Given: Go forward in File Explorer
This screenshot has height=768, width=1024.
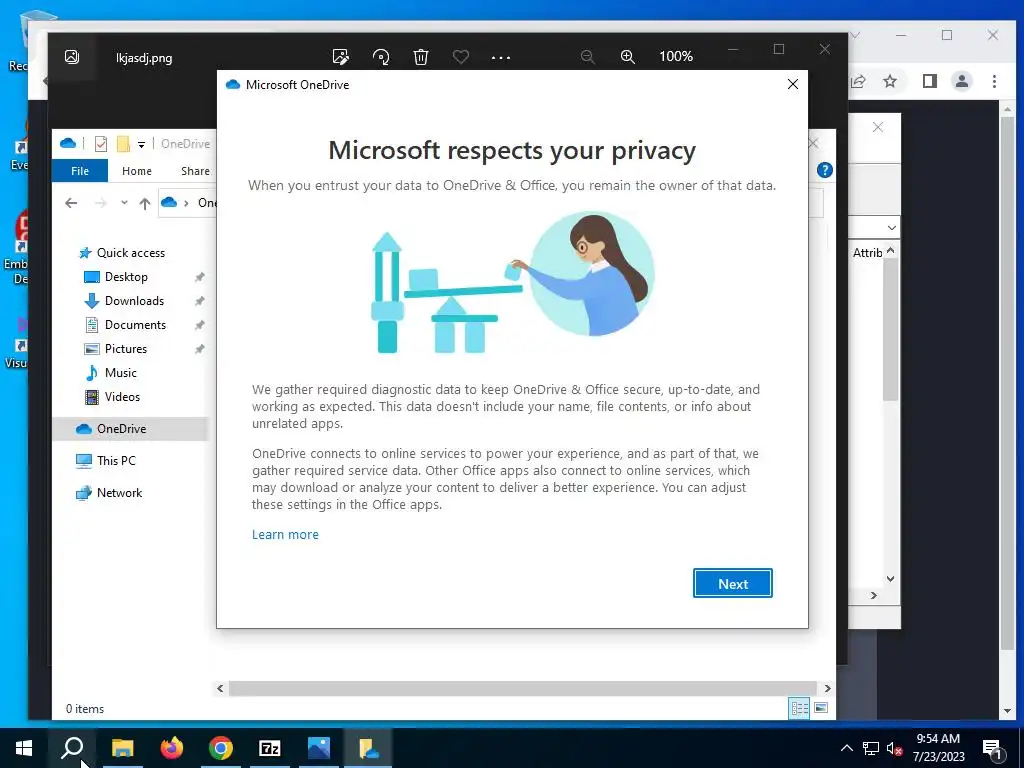Looking at the screenshot, I should pos(100,203).
